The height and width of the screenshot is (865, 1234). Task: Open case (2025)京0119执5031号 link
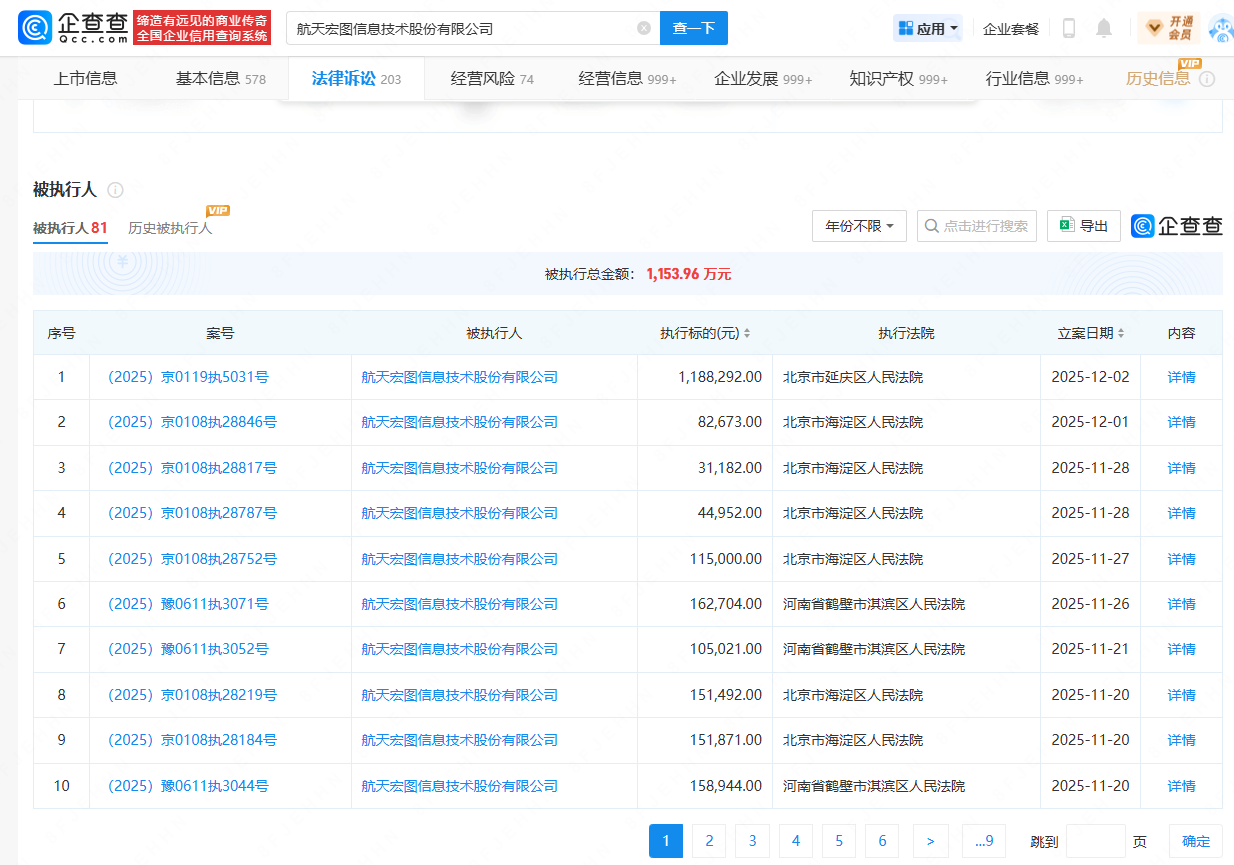[x=188, y=377]
